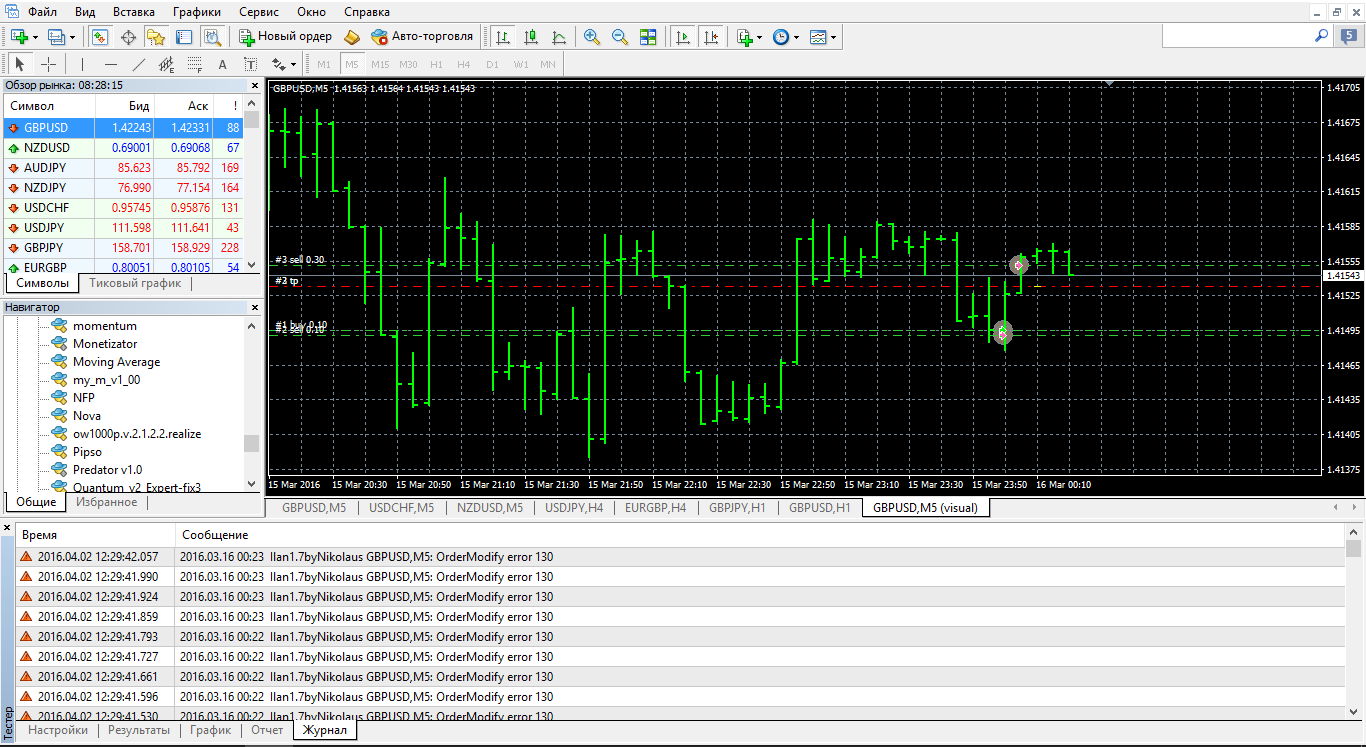Toggle chart auto scroll icon
The image size is (1366, 747).
pos(683,37)
